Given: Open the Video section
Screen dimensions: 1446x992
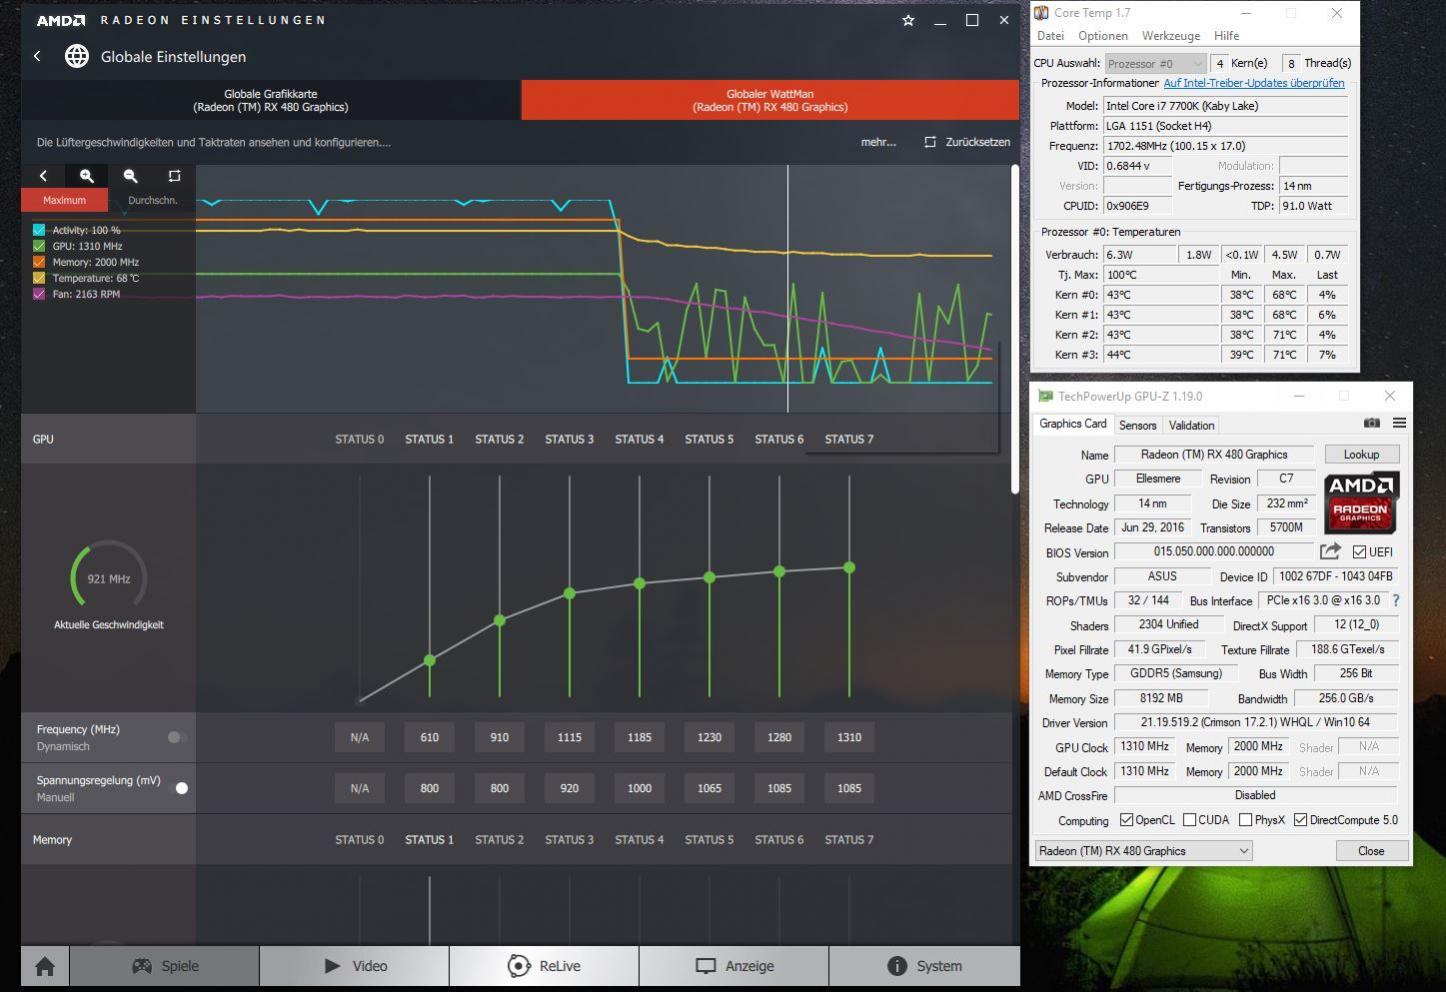Looking at the screenshot, I should point(355,966).
